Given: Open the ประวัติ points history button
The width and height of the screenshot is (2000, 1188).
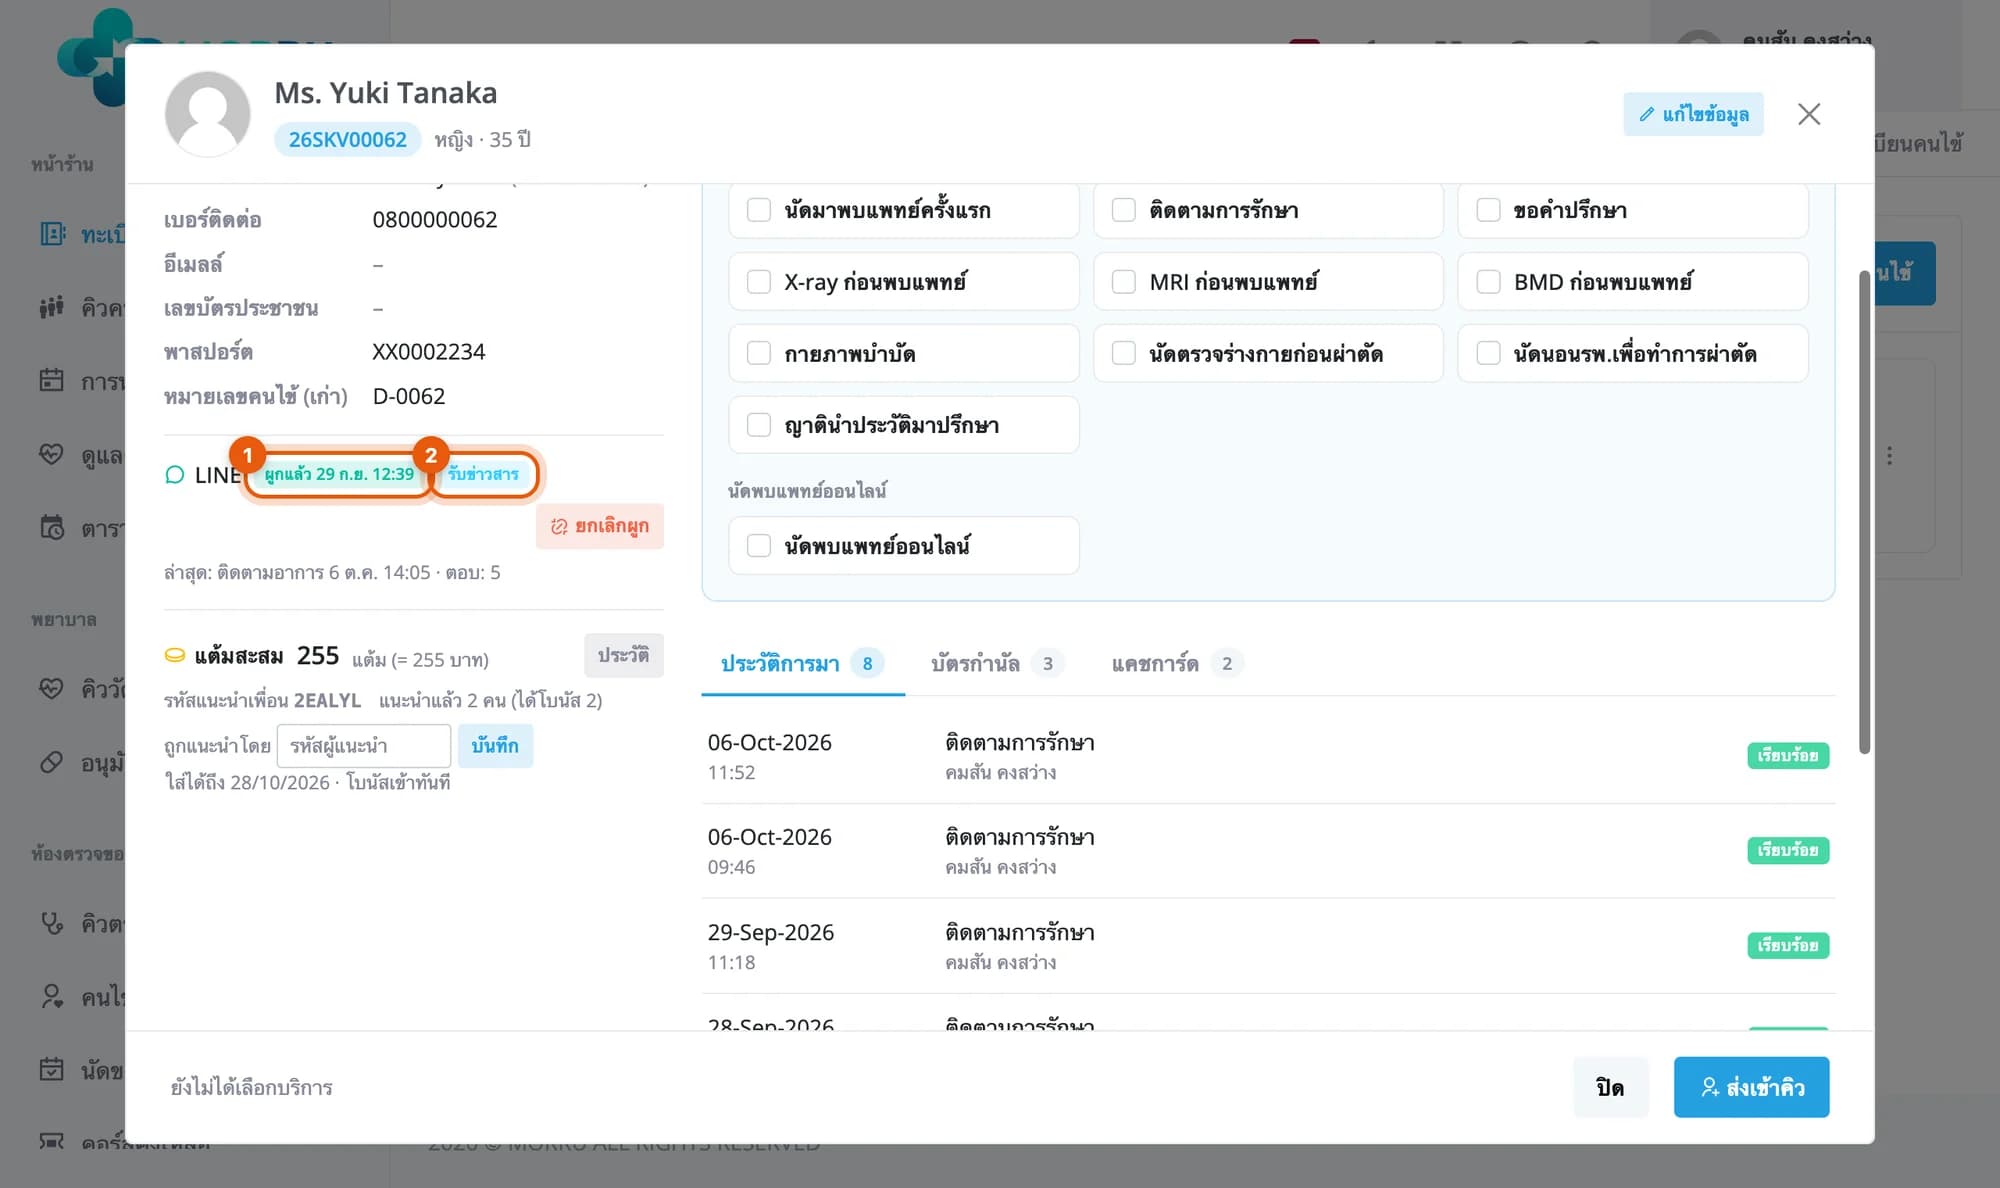Looking at the screenshot, I should pos(624,656).
